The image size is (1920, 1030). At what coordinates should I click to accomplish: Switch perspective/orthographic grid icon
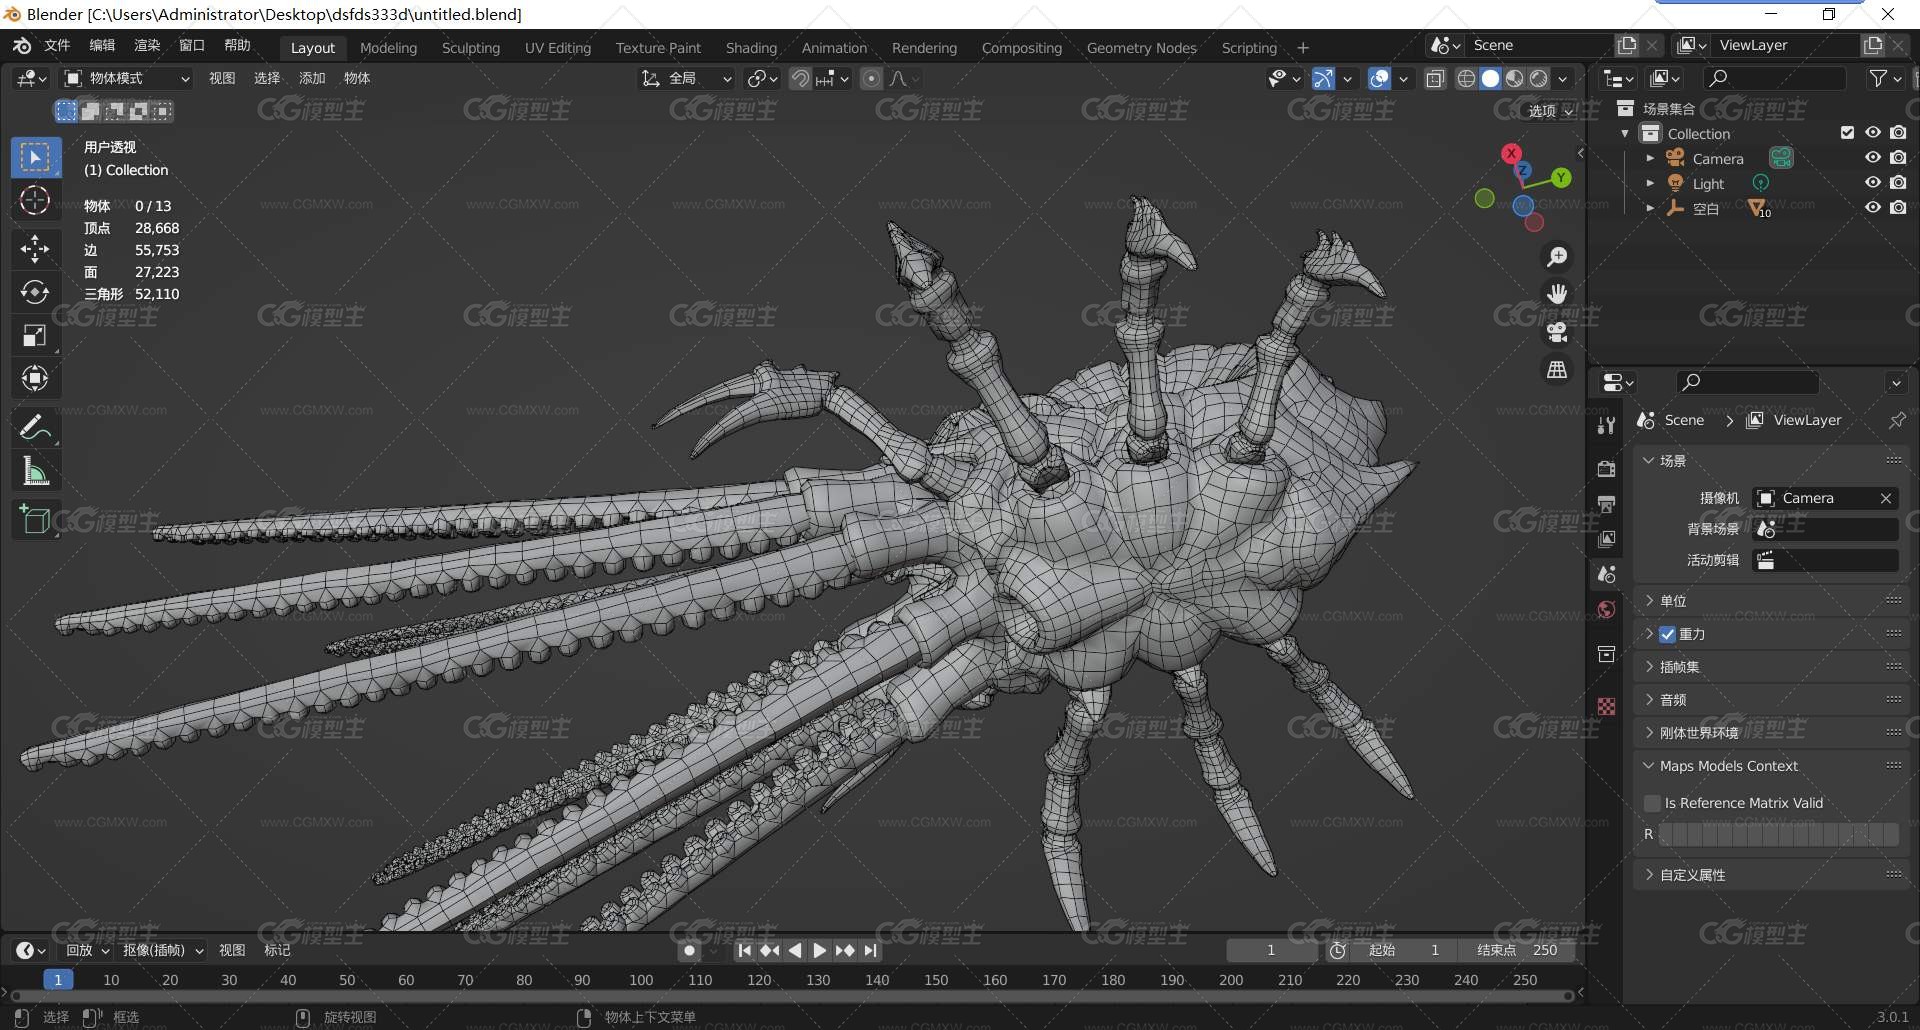point(1557,370)
